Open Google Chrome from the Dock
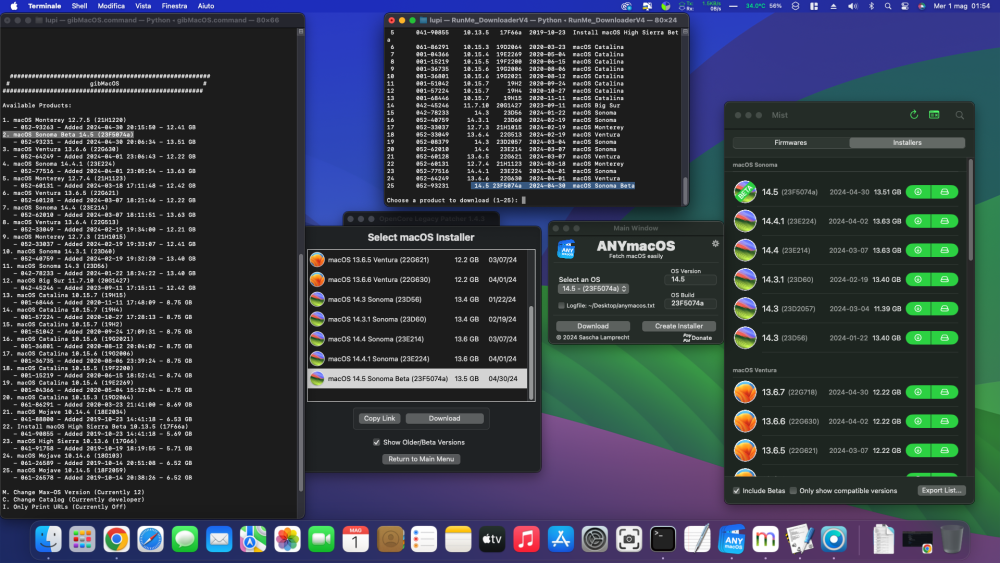Screen dimensions: 1000x563 coord(117,539)
